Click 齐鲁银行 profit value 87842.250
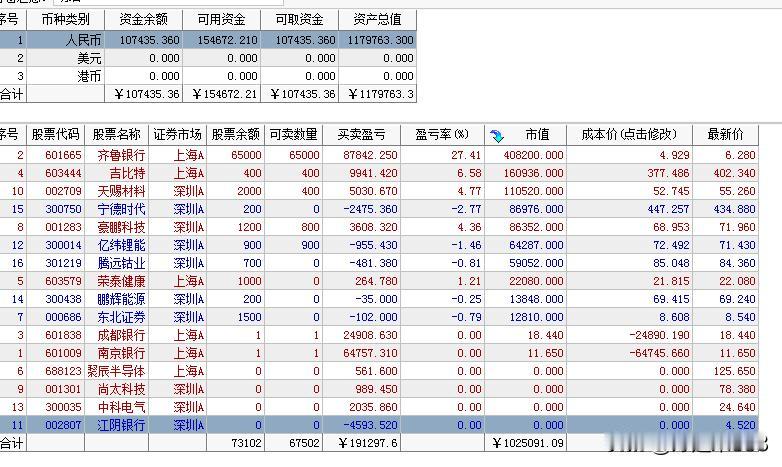The height and width of the screenshot is (467, 782). (370, 155)
